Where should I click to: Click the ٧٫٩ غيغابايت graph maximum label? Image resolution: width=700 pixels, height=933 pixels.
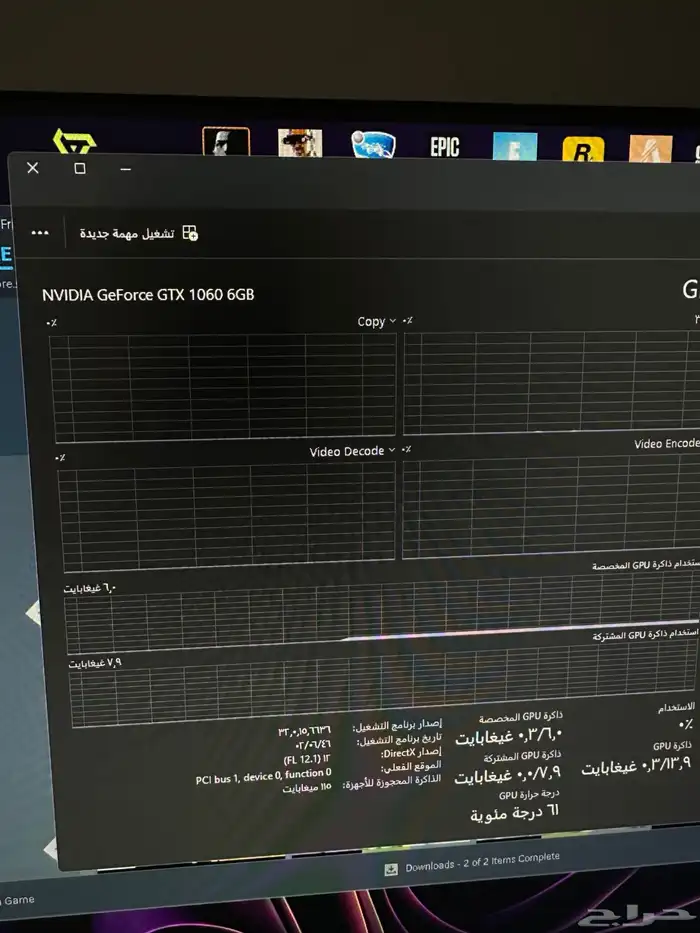tap(95, 663)
